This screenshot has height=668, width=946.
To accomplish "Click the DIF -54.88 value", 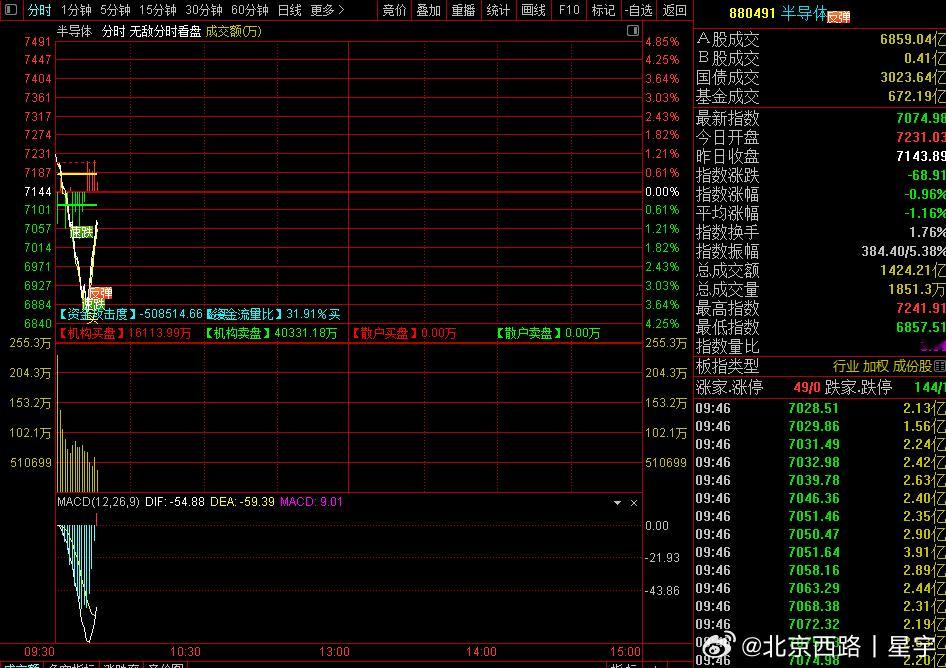I will pyautogui.click(x=175, y=502).
